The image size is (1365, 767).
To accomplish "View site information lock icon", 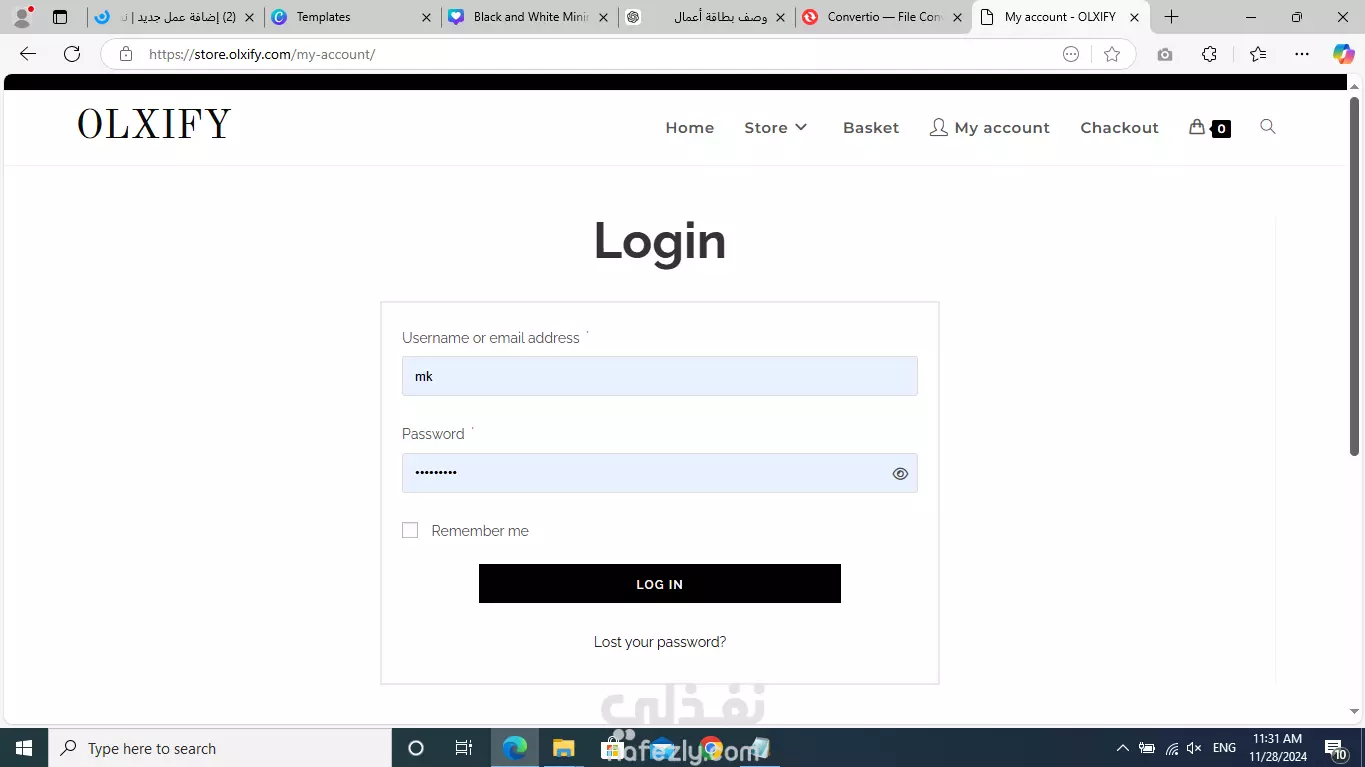I will 125,54.
